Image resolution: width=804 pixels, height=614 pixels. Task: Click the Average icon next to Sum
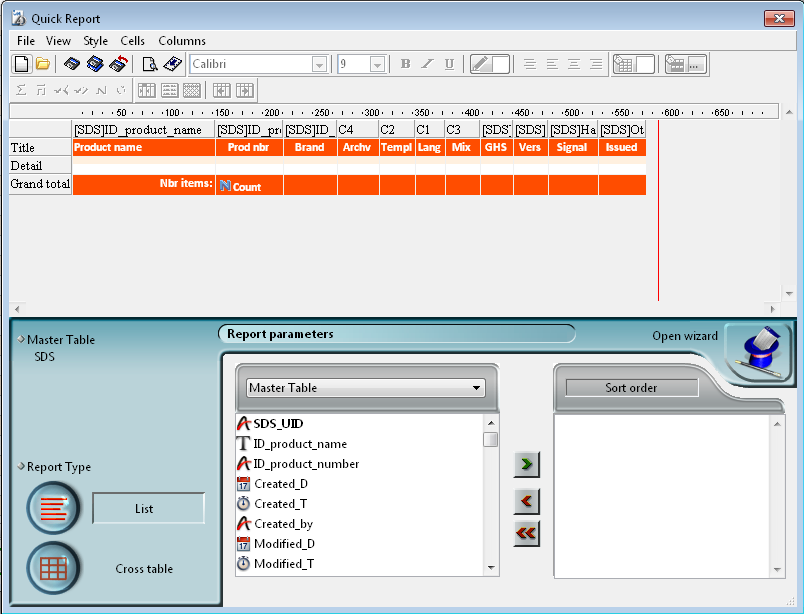pos(41,90)
